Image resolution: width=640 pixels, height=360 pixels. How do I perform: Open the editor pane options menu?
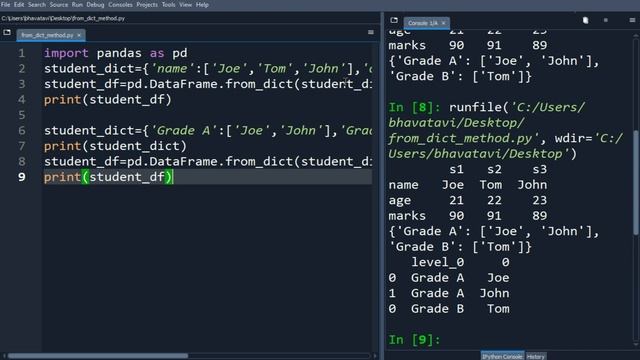[x=371, y=32]
